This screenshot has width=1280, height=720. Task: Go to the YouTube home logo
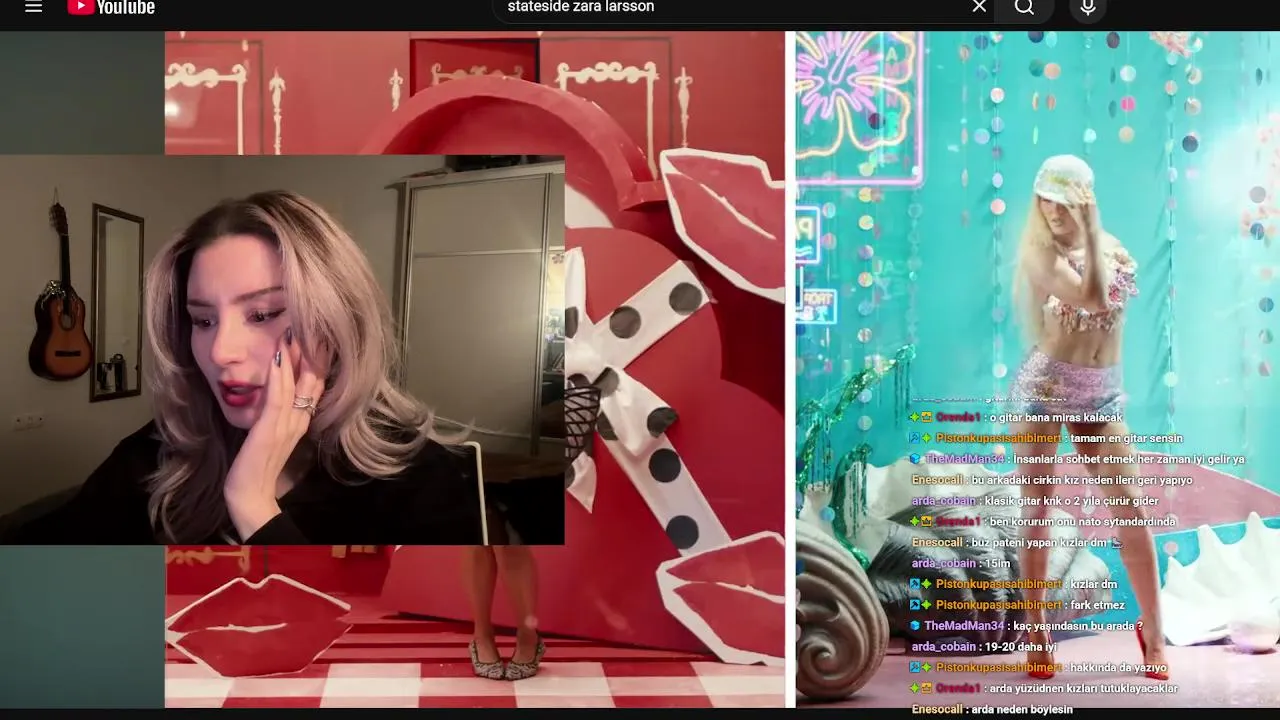111,7
